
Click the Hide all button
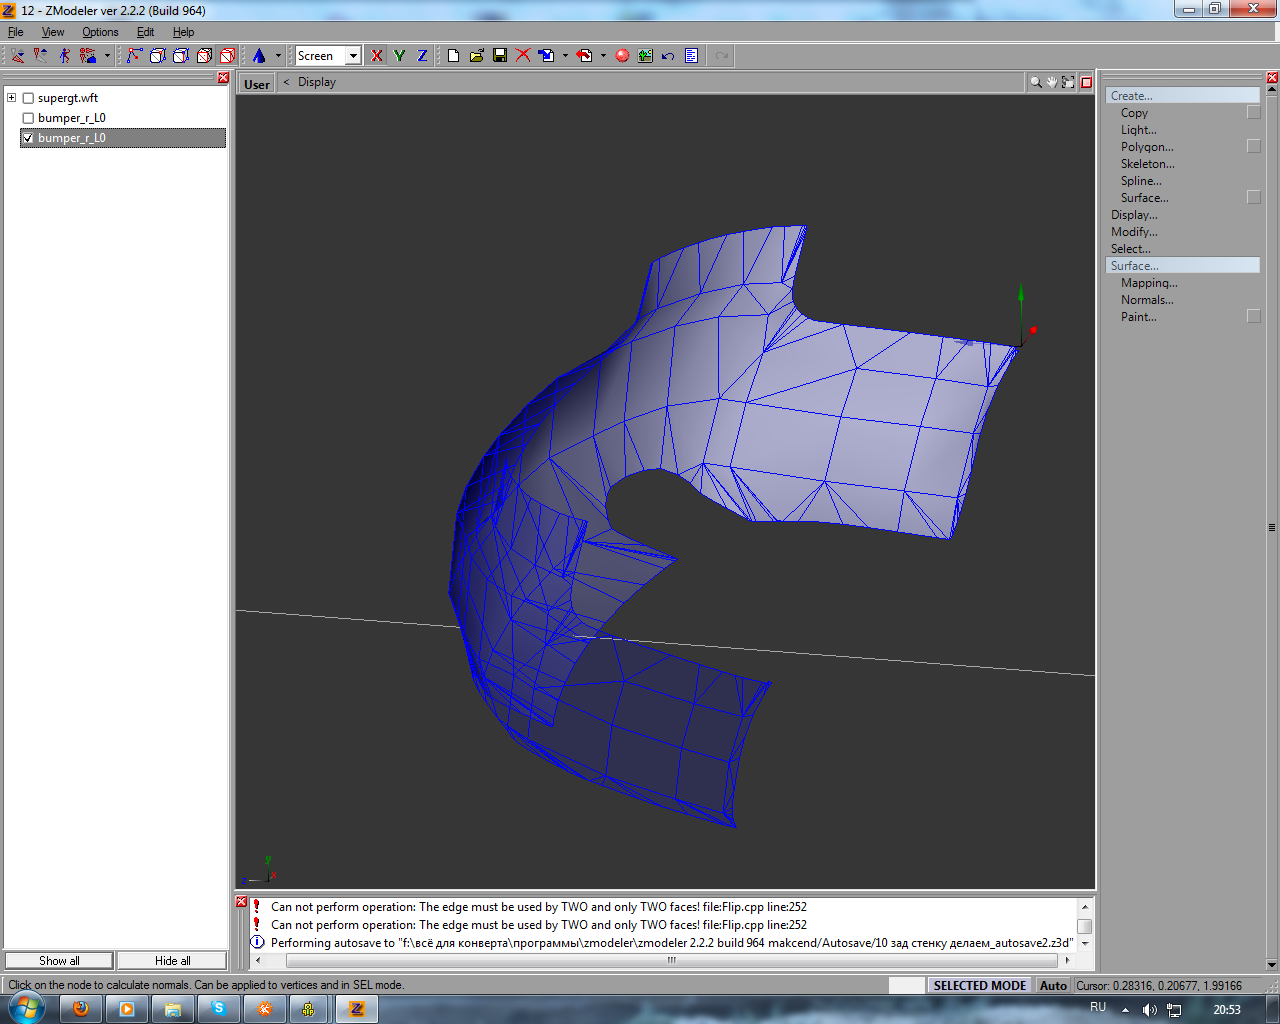pyautogui.click(x=172, y=960)
